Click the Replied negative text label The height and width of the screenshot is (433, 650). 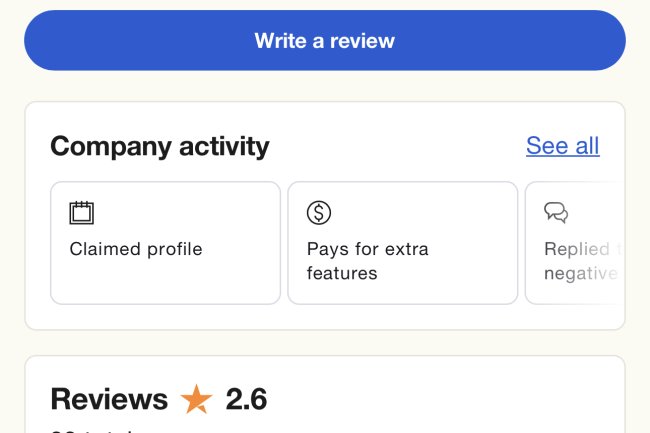[578, 261]
